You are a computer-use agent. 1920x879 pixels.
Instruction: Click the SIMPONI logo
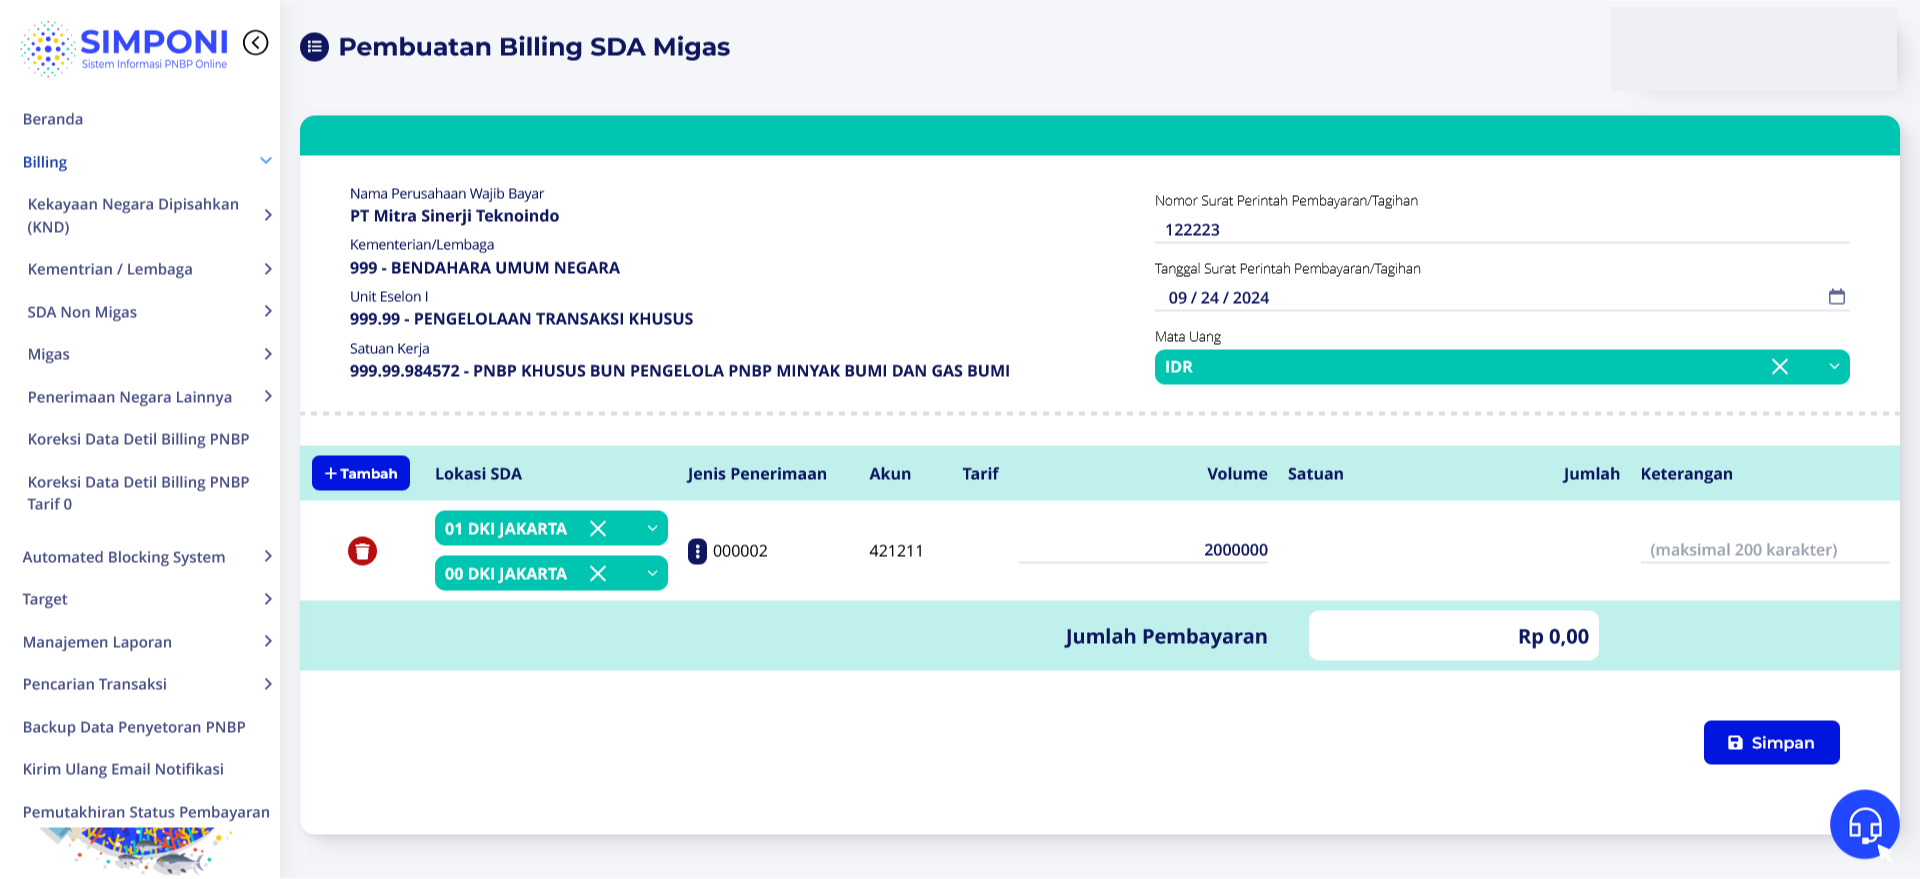point(125,47)
